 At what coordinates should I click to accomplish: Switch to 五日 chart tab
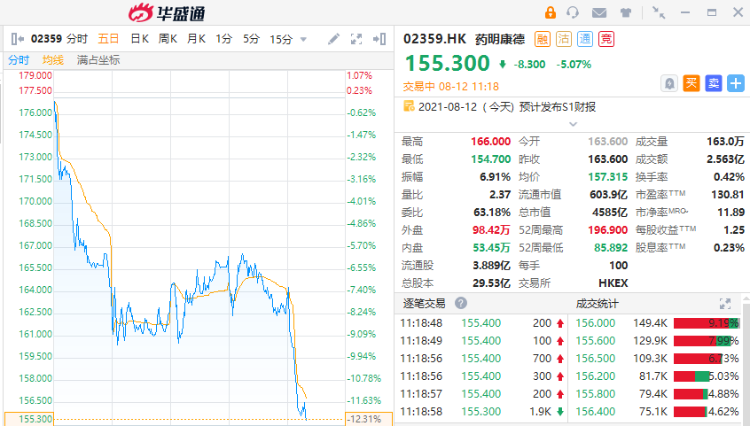point(108,39)
